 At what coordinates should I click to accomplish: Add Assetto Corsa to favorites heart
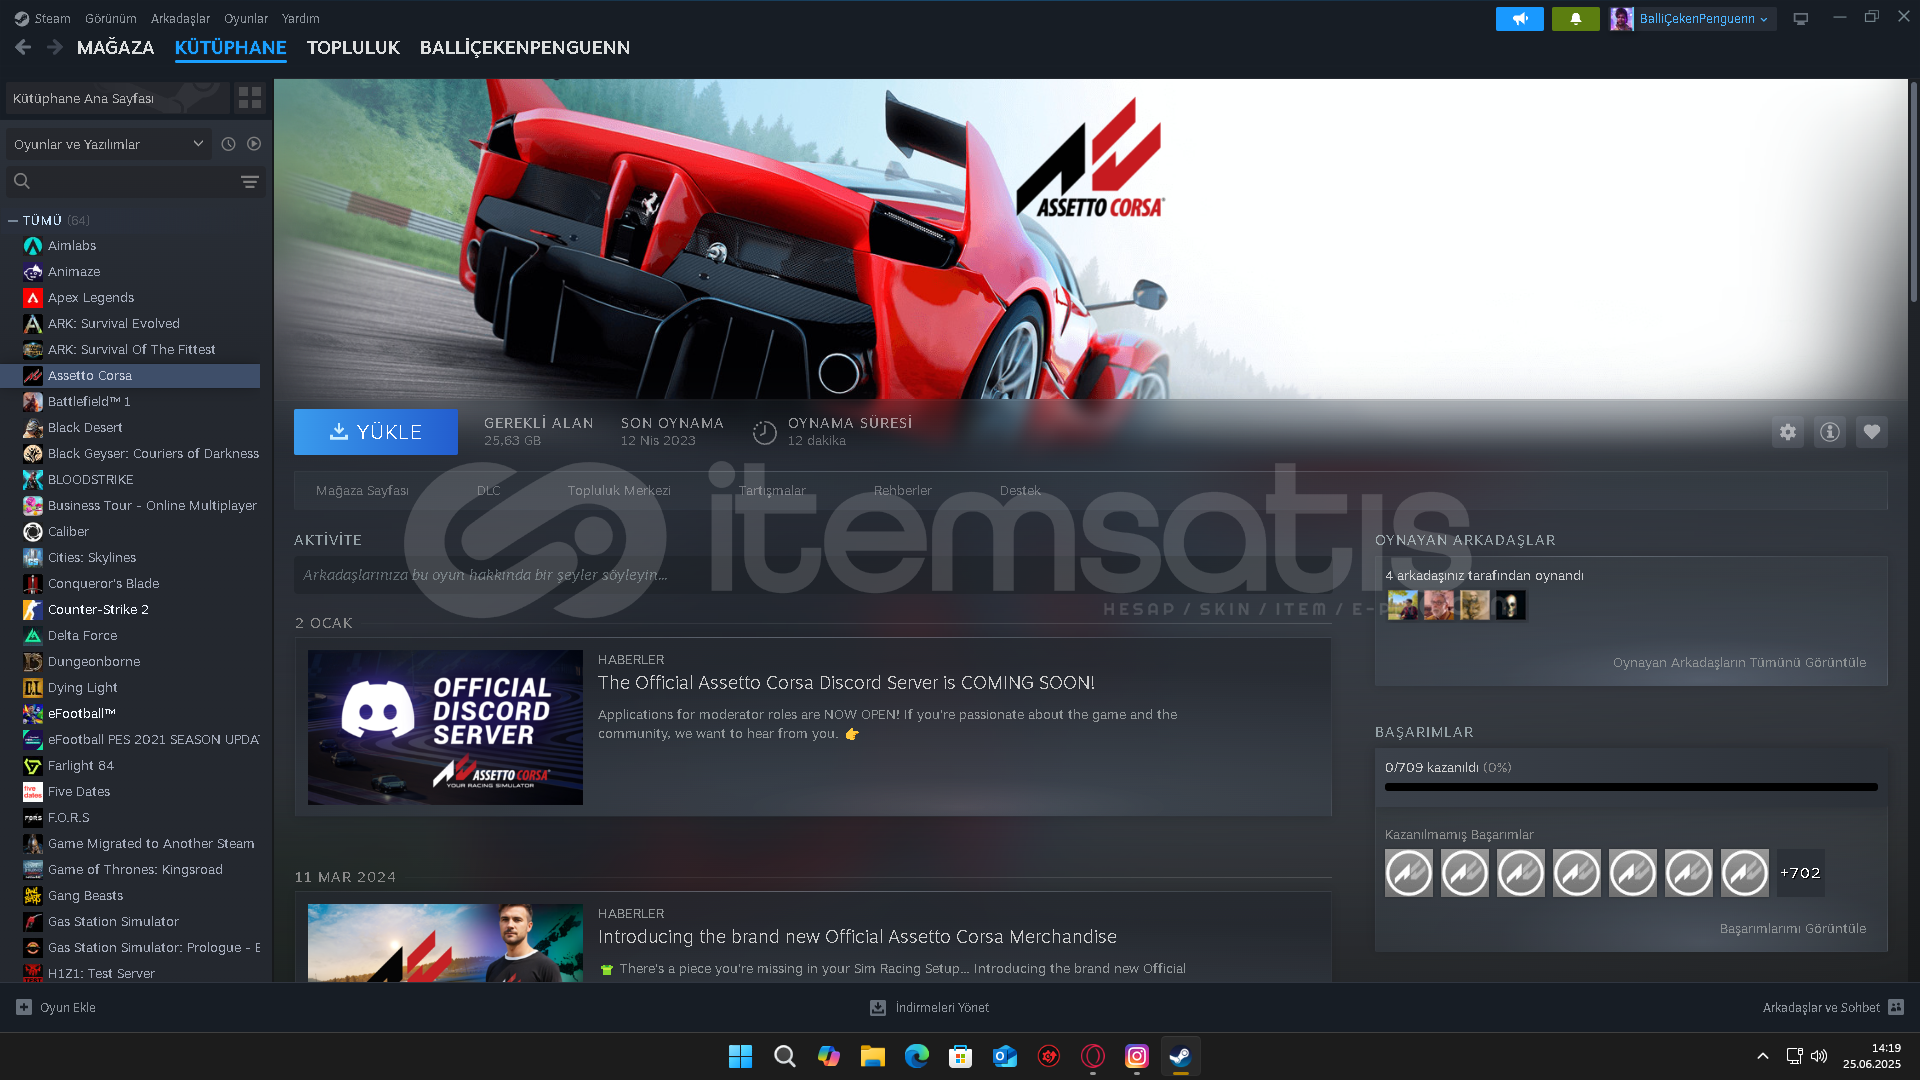tap(1871, 432)
